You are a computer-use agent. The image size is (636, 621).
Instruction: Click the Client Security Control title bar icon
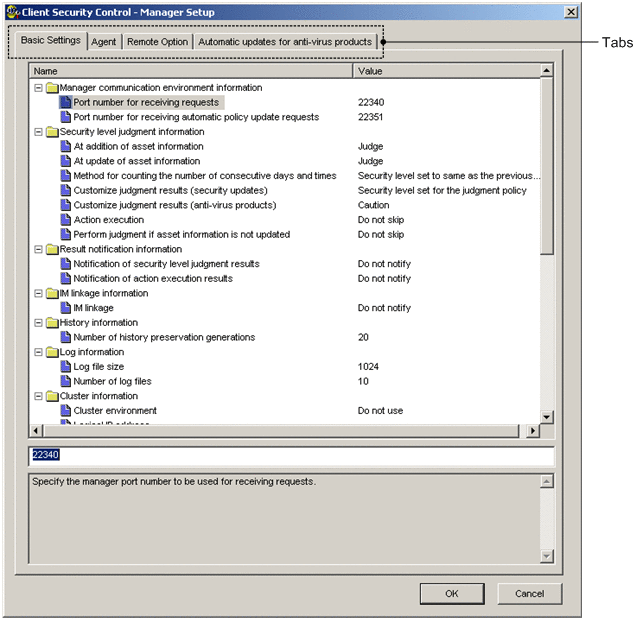(x=13, y=12)
